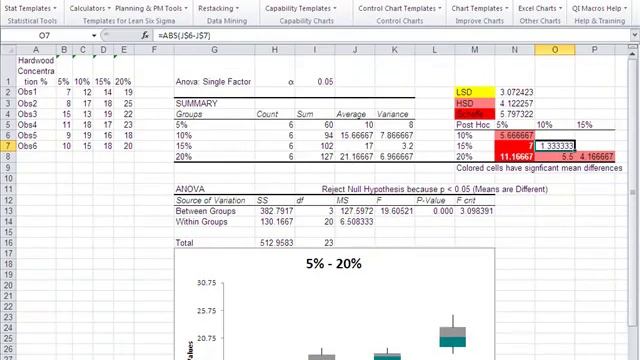Expand Capability Templates menu
Viewport: 640px width, 360px height.
(300, 8)
